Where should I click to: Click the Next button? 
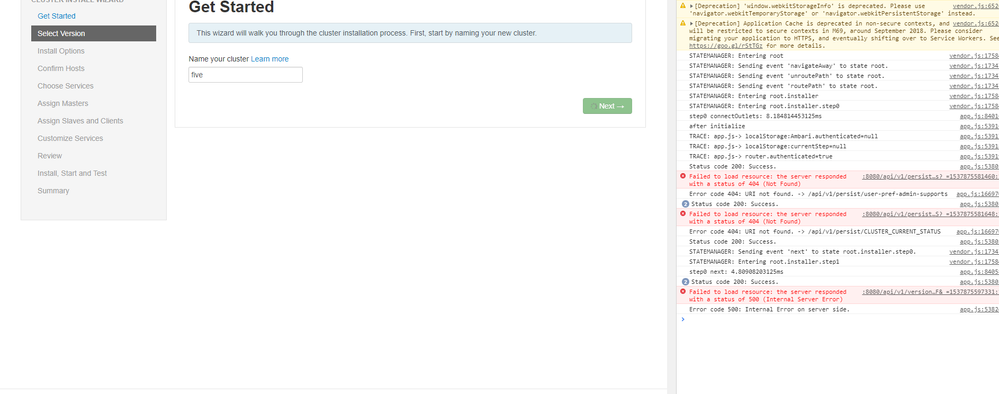607,106
